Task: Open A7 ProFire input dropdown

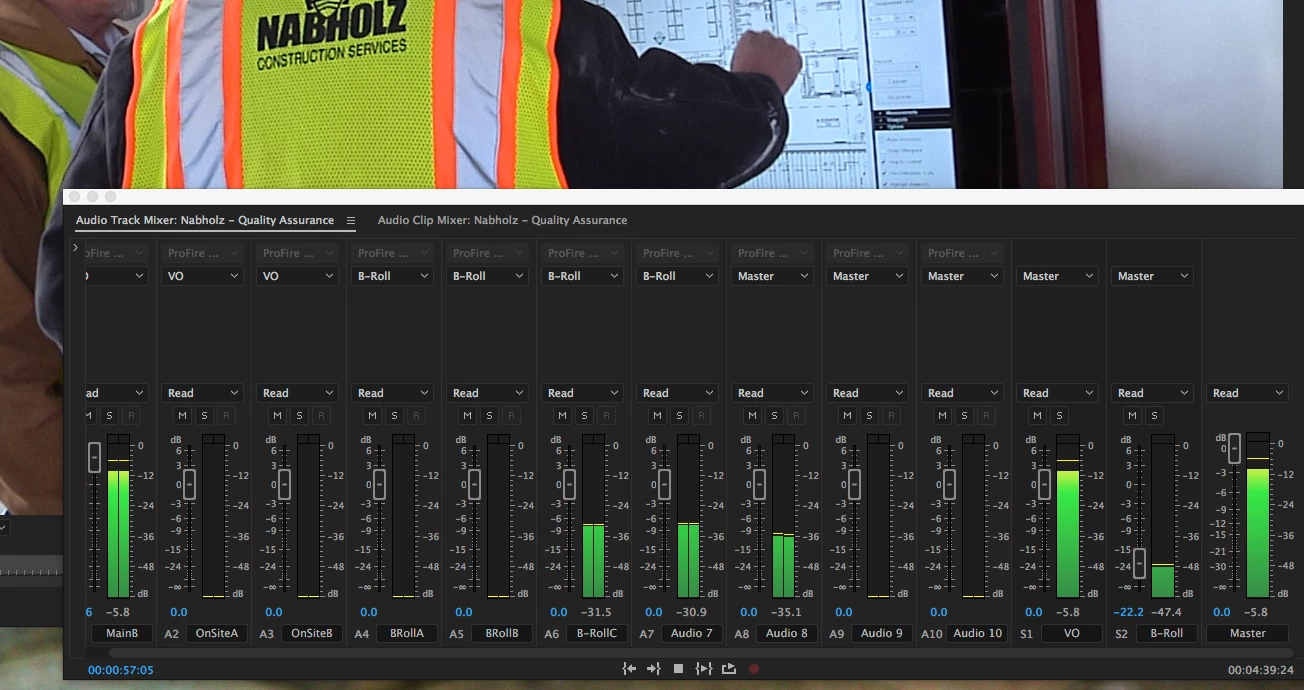Action: click(678, 253)
